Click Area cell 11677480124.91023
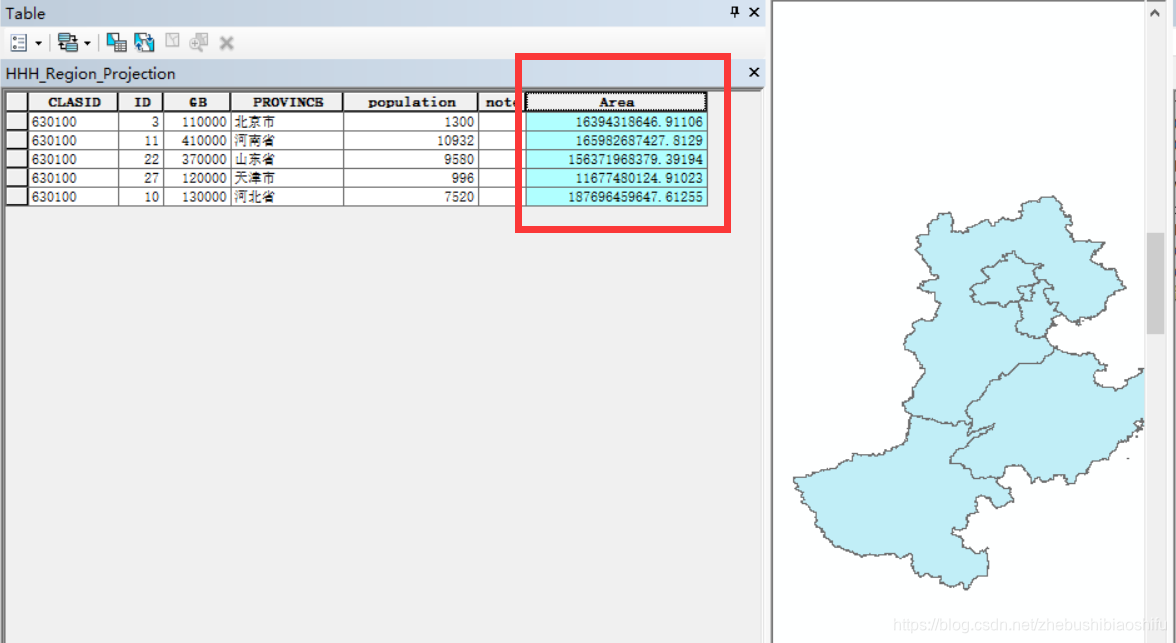The width and height of the screenshot is (1176, 643). (x=616, y=178)
